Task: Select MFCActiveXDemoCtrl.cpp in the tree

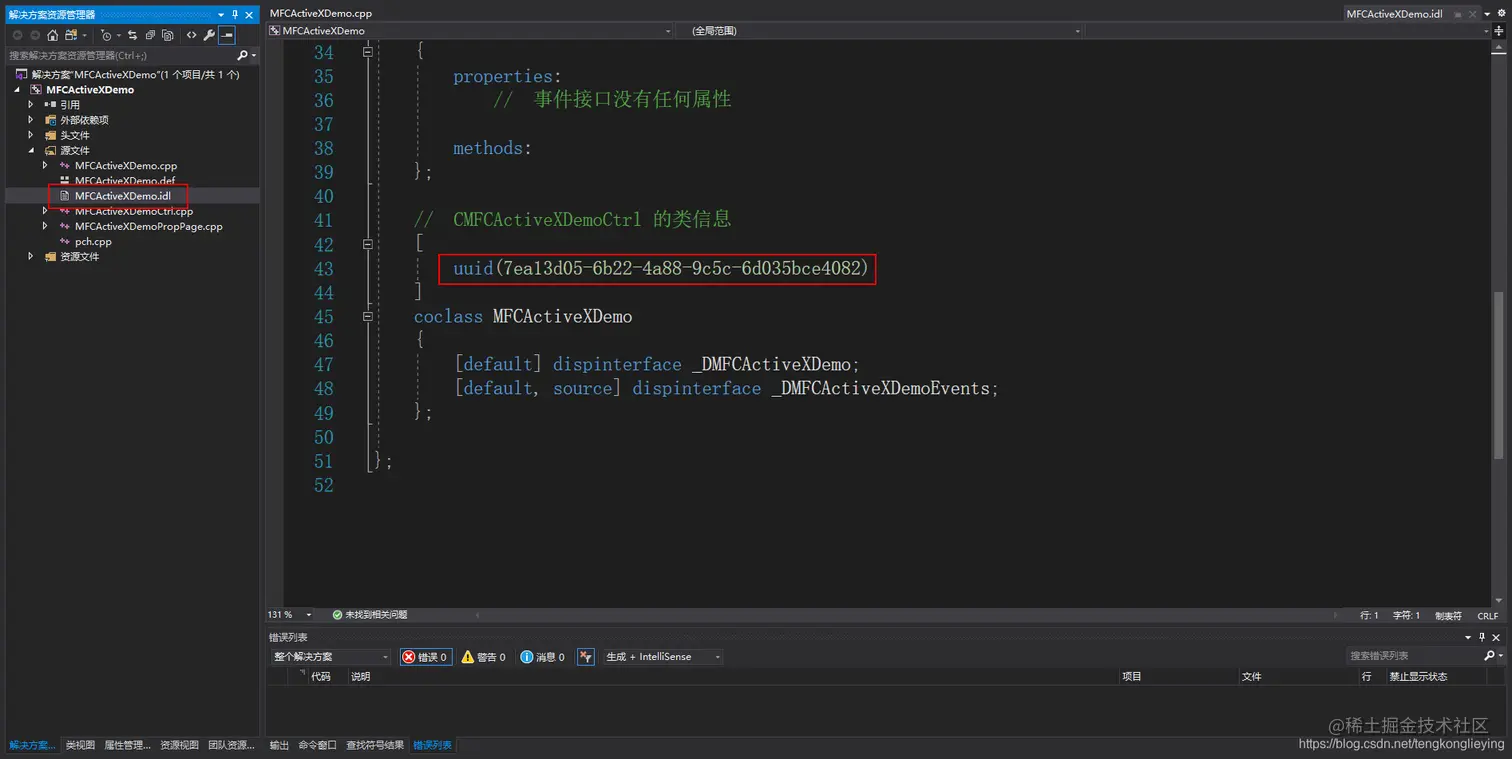Action: (134, 211)
